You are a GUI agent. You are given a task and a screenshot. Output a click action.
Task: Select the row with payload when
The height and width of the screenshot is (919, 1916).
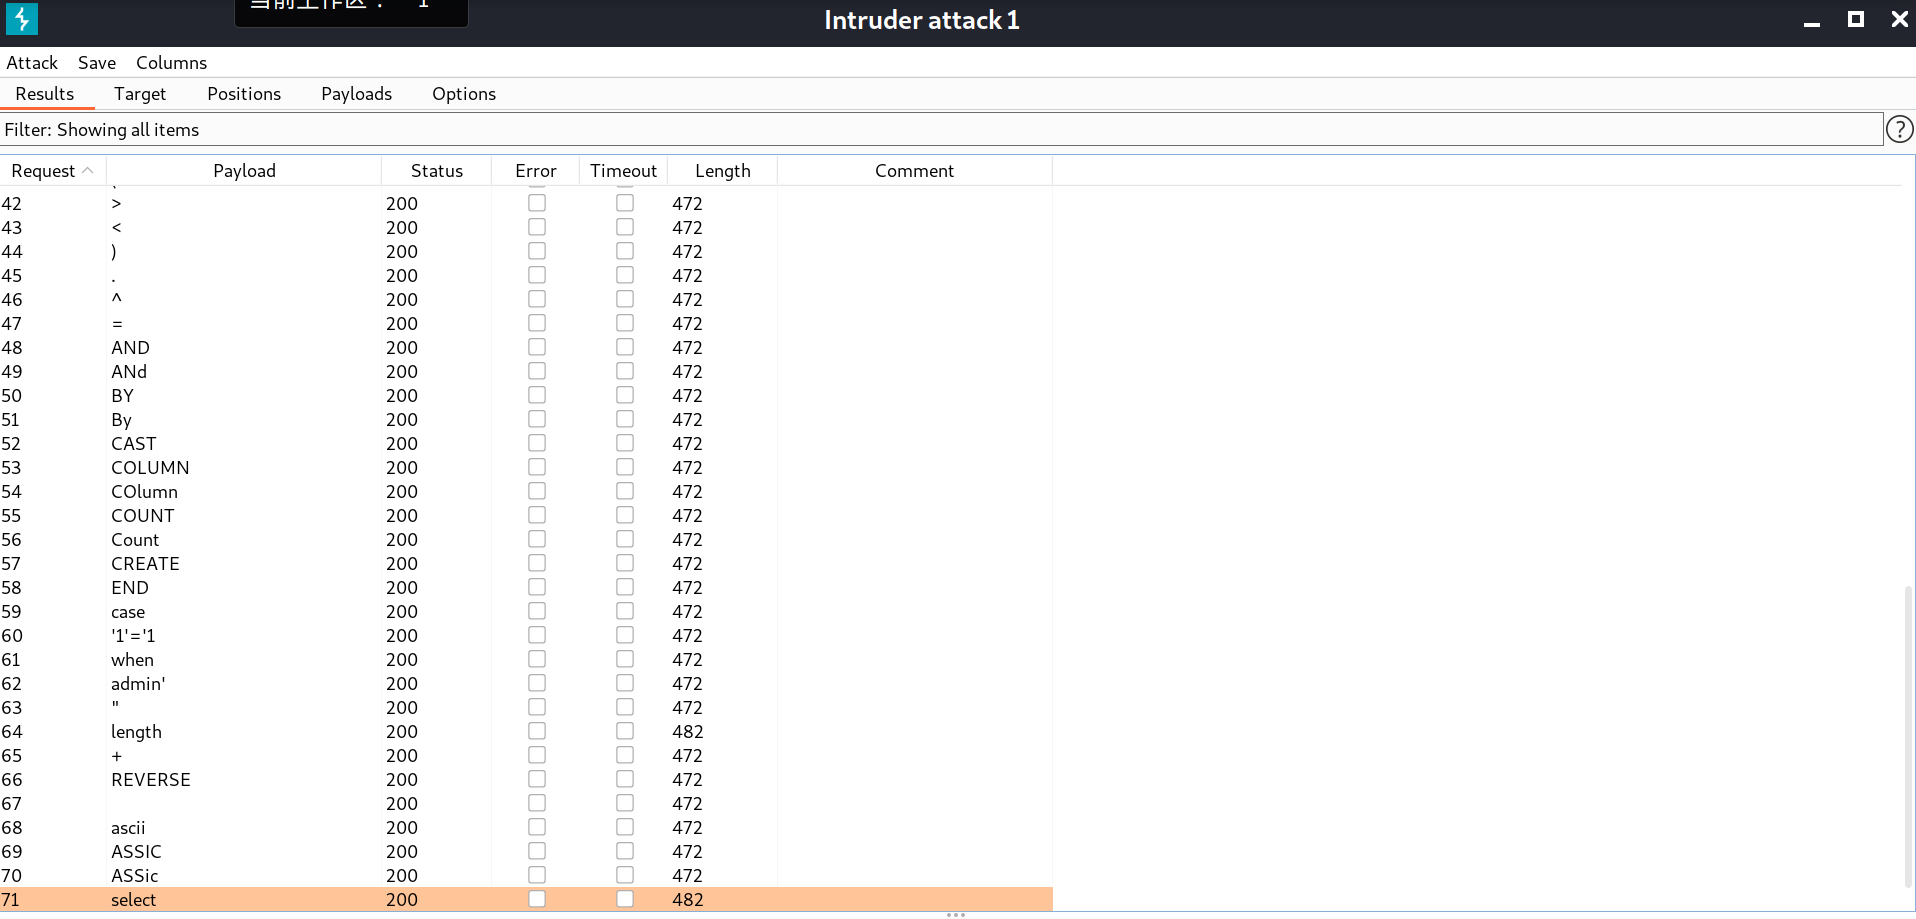tap(526, 659)
